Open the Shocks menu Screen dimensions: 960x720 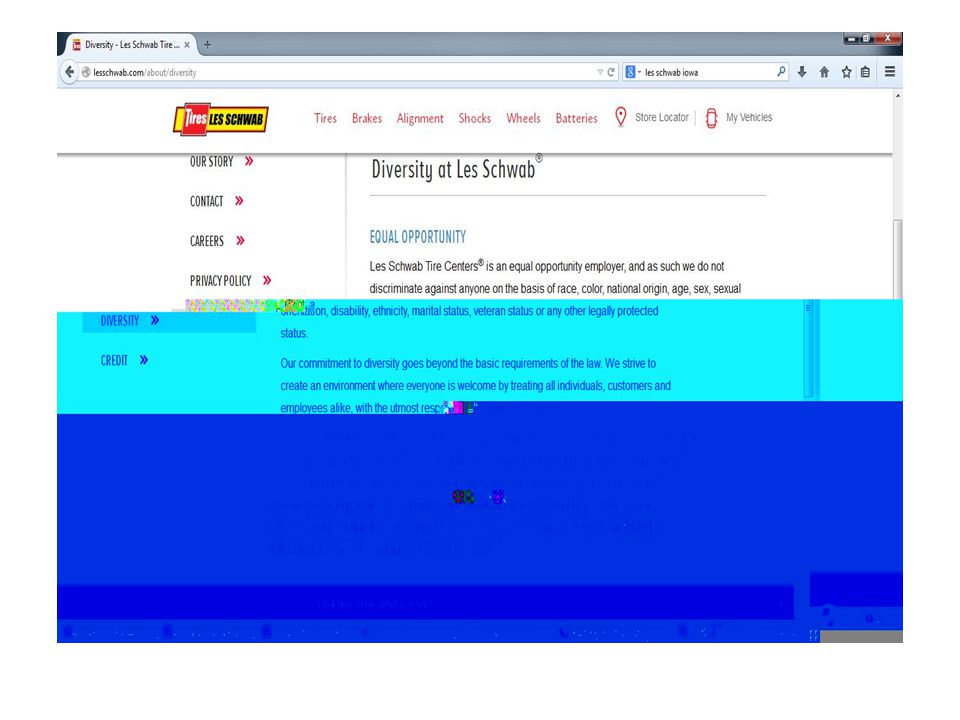click(474, 118)
